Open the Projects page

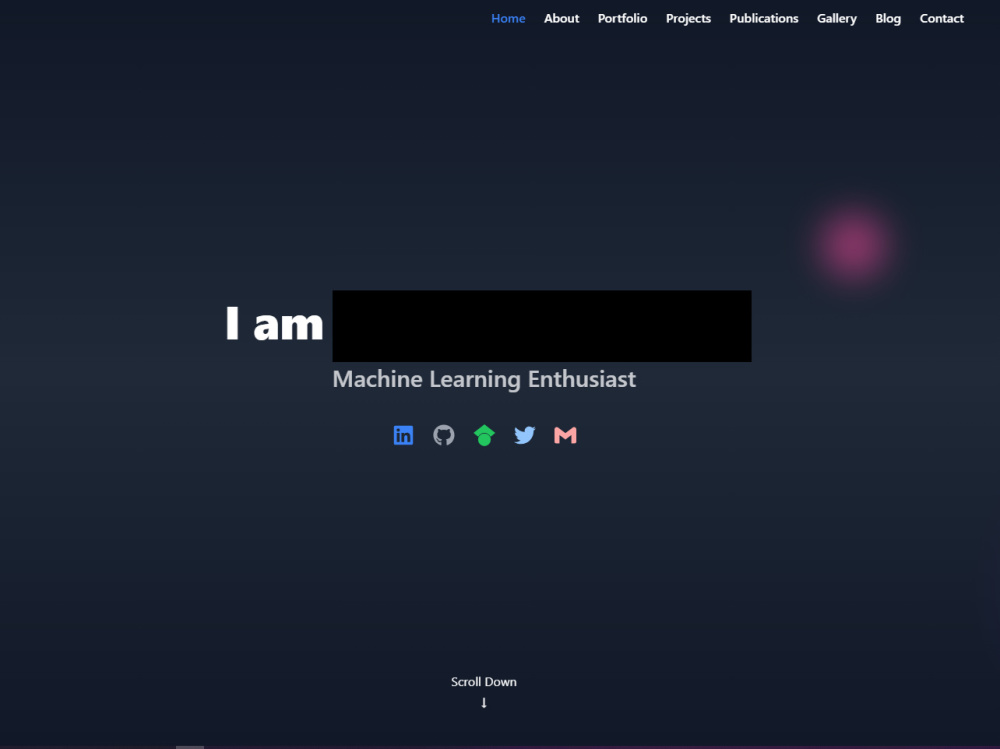click(688, 19)
